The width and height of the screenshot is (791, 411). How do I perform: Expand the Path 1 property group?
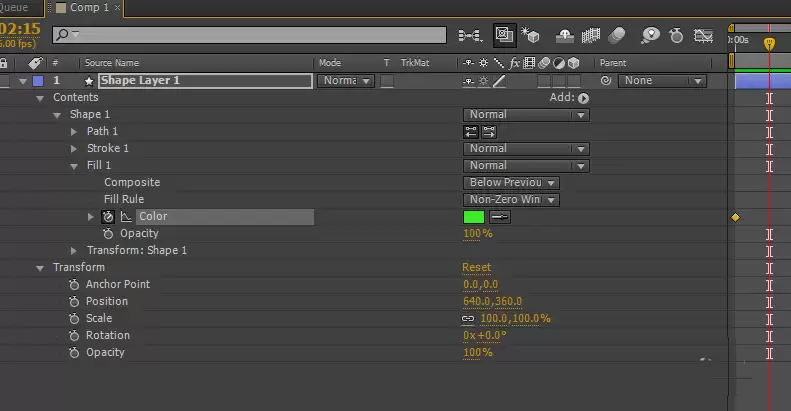tap(74, 132)
